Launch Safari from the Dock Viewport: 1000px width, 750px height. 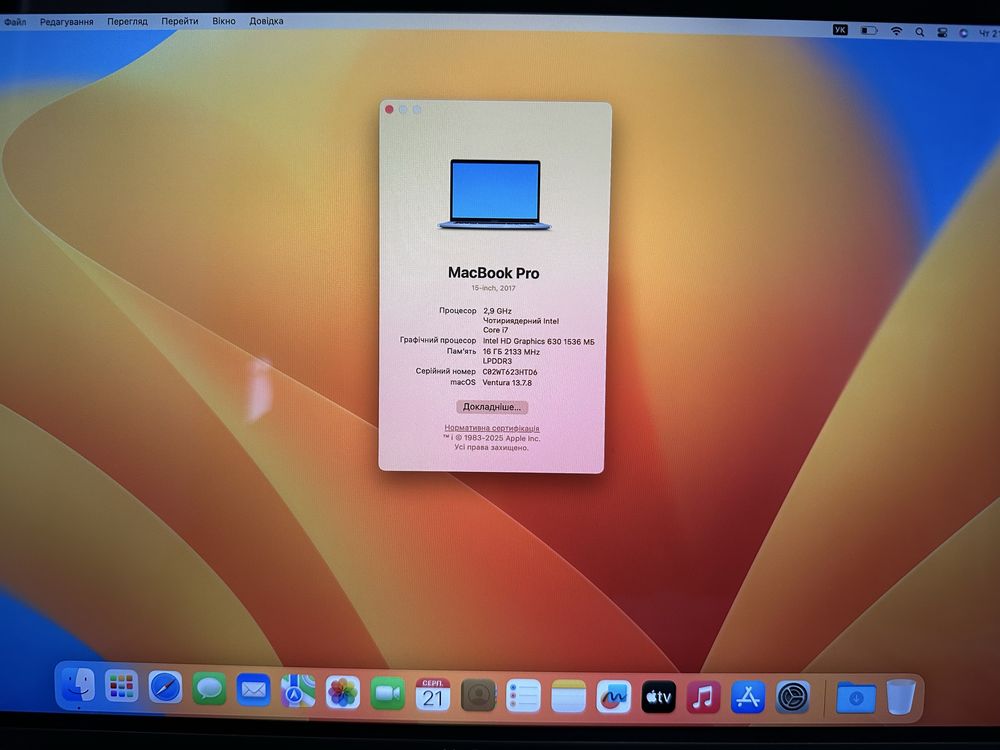(x=165, y=688)
